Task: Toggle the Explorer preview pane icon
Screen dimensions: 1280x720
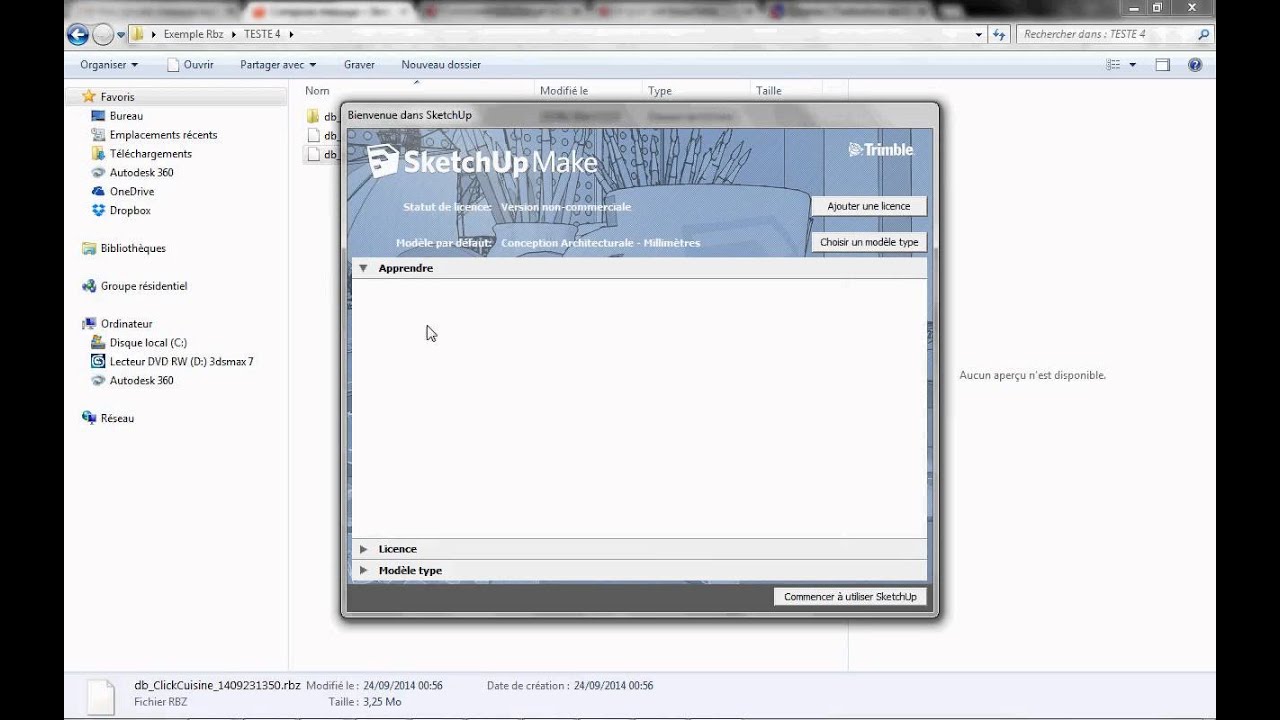Action: tap(1163, 65)
